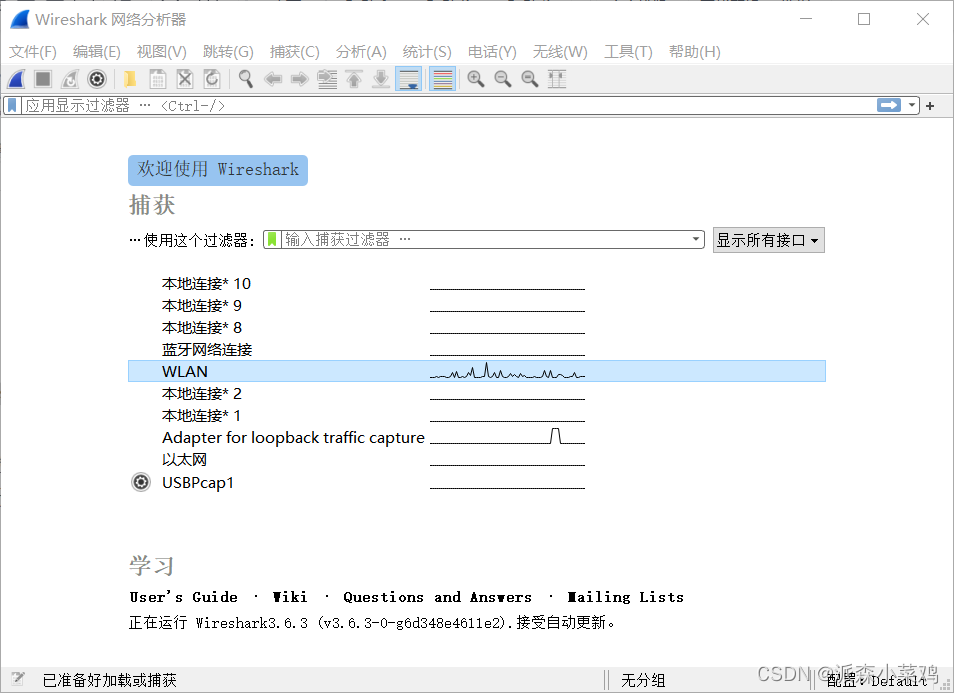Find a packet magnifier icon
The width and height of the screenshot is (954, 693).
click(246, 79)
